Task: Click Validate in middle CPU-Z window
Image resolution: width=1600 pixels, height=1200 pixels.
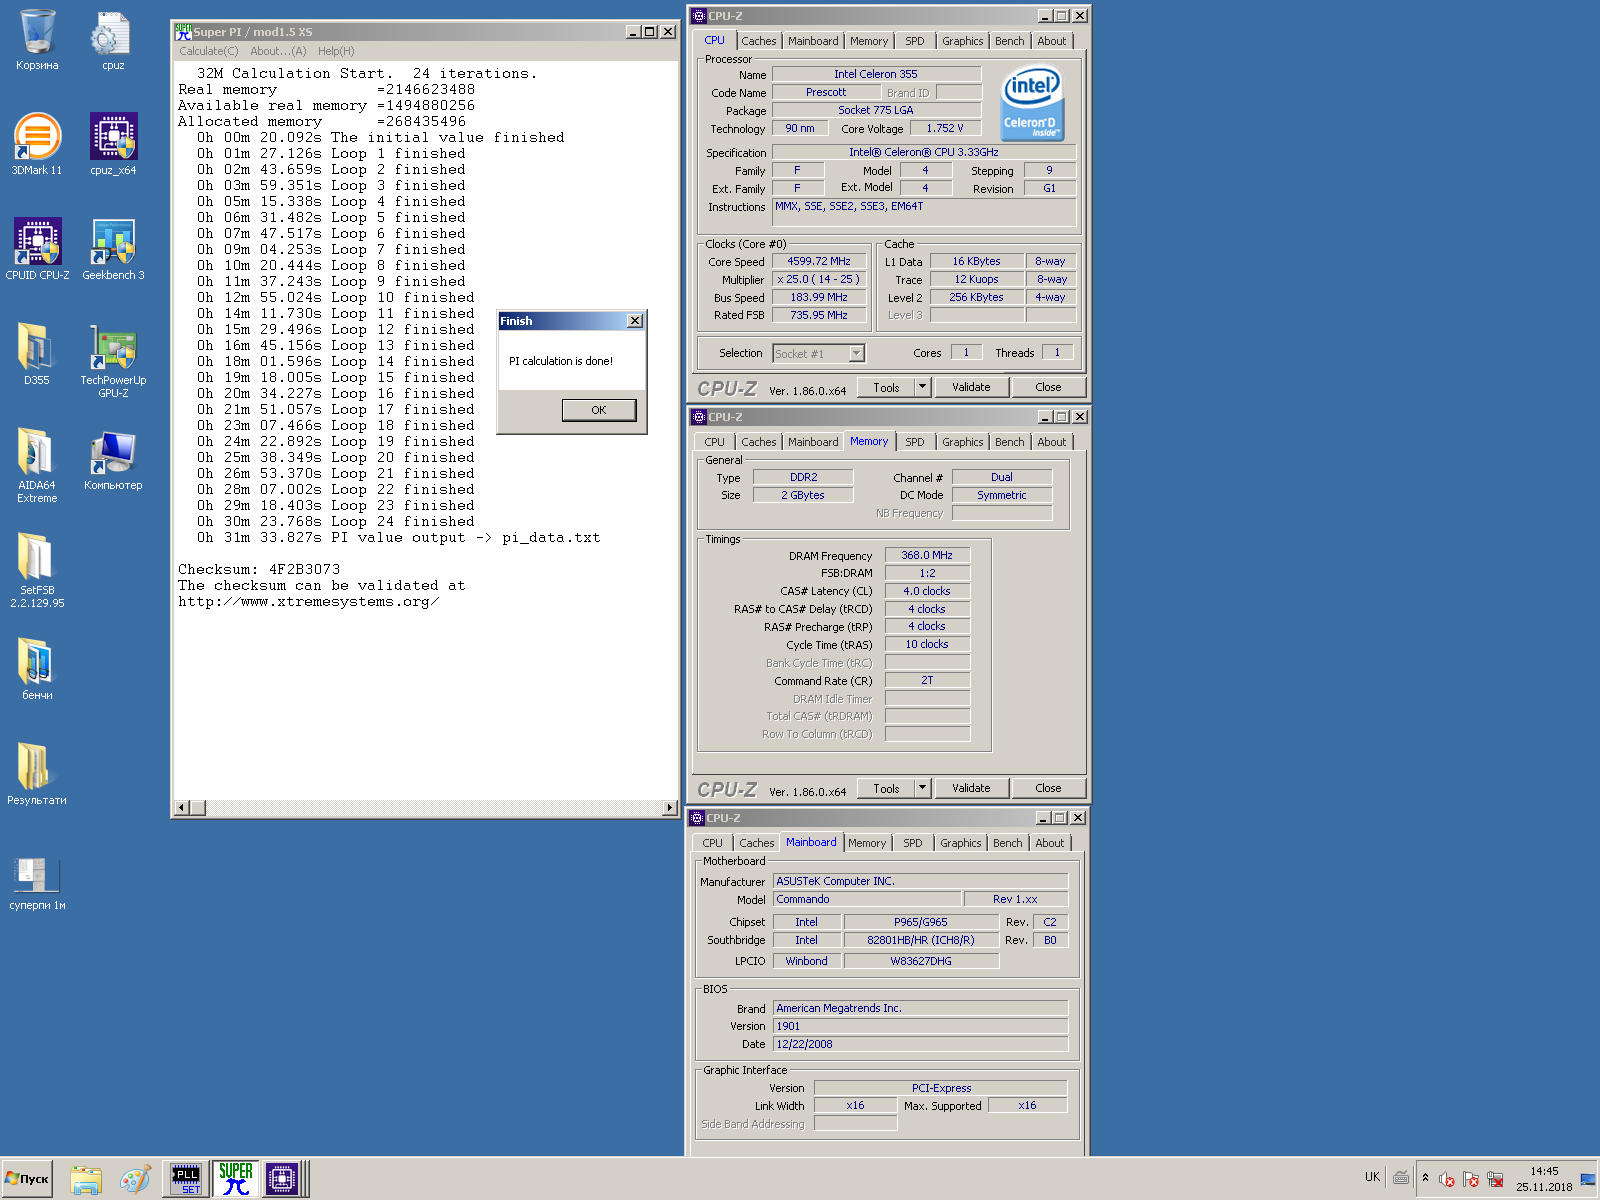Action: pyautogui.click(x=971, y=788)
